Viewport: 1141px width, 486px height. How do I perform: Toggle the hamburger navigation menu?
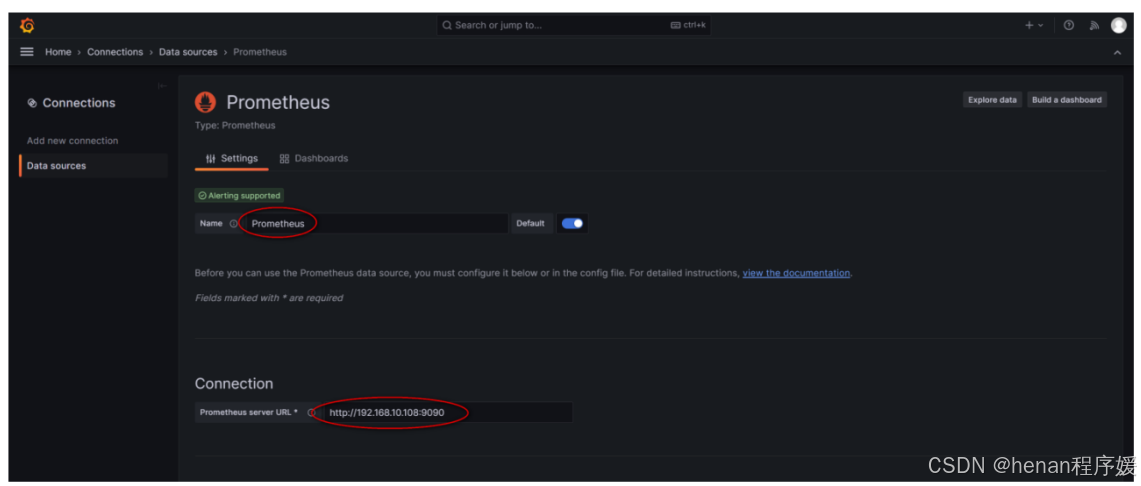(x=27, y=52)
